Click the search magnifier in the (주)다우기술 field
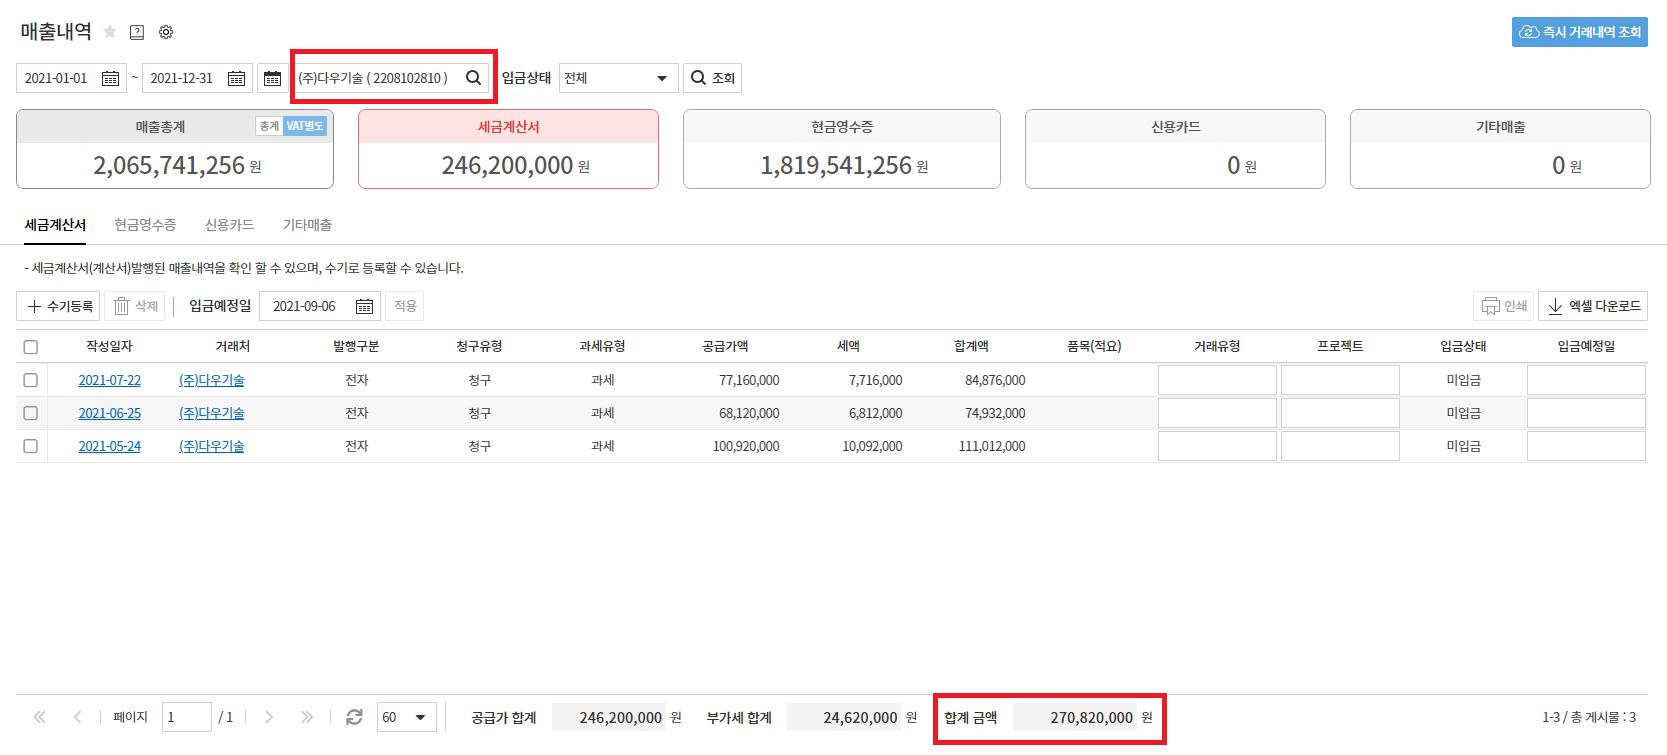Viewport: 1667px width, 755px height. pyautogui.click(x=473, y=78)
